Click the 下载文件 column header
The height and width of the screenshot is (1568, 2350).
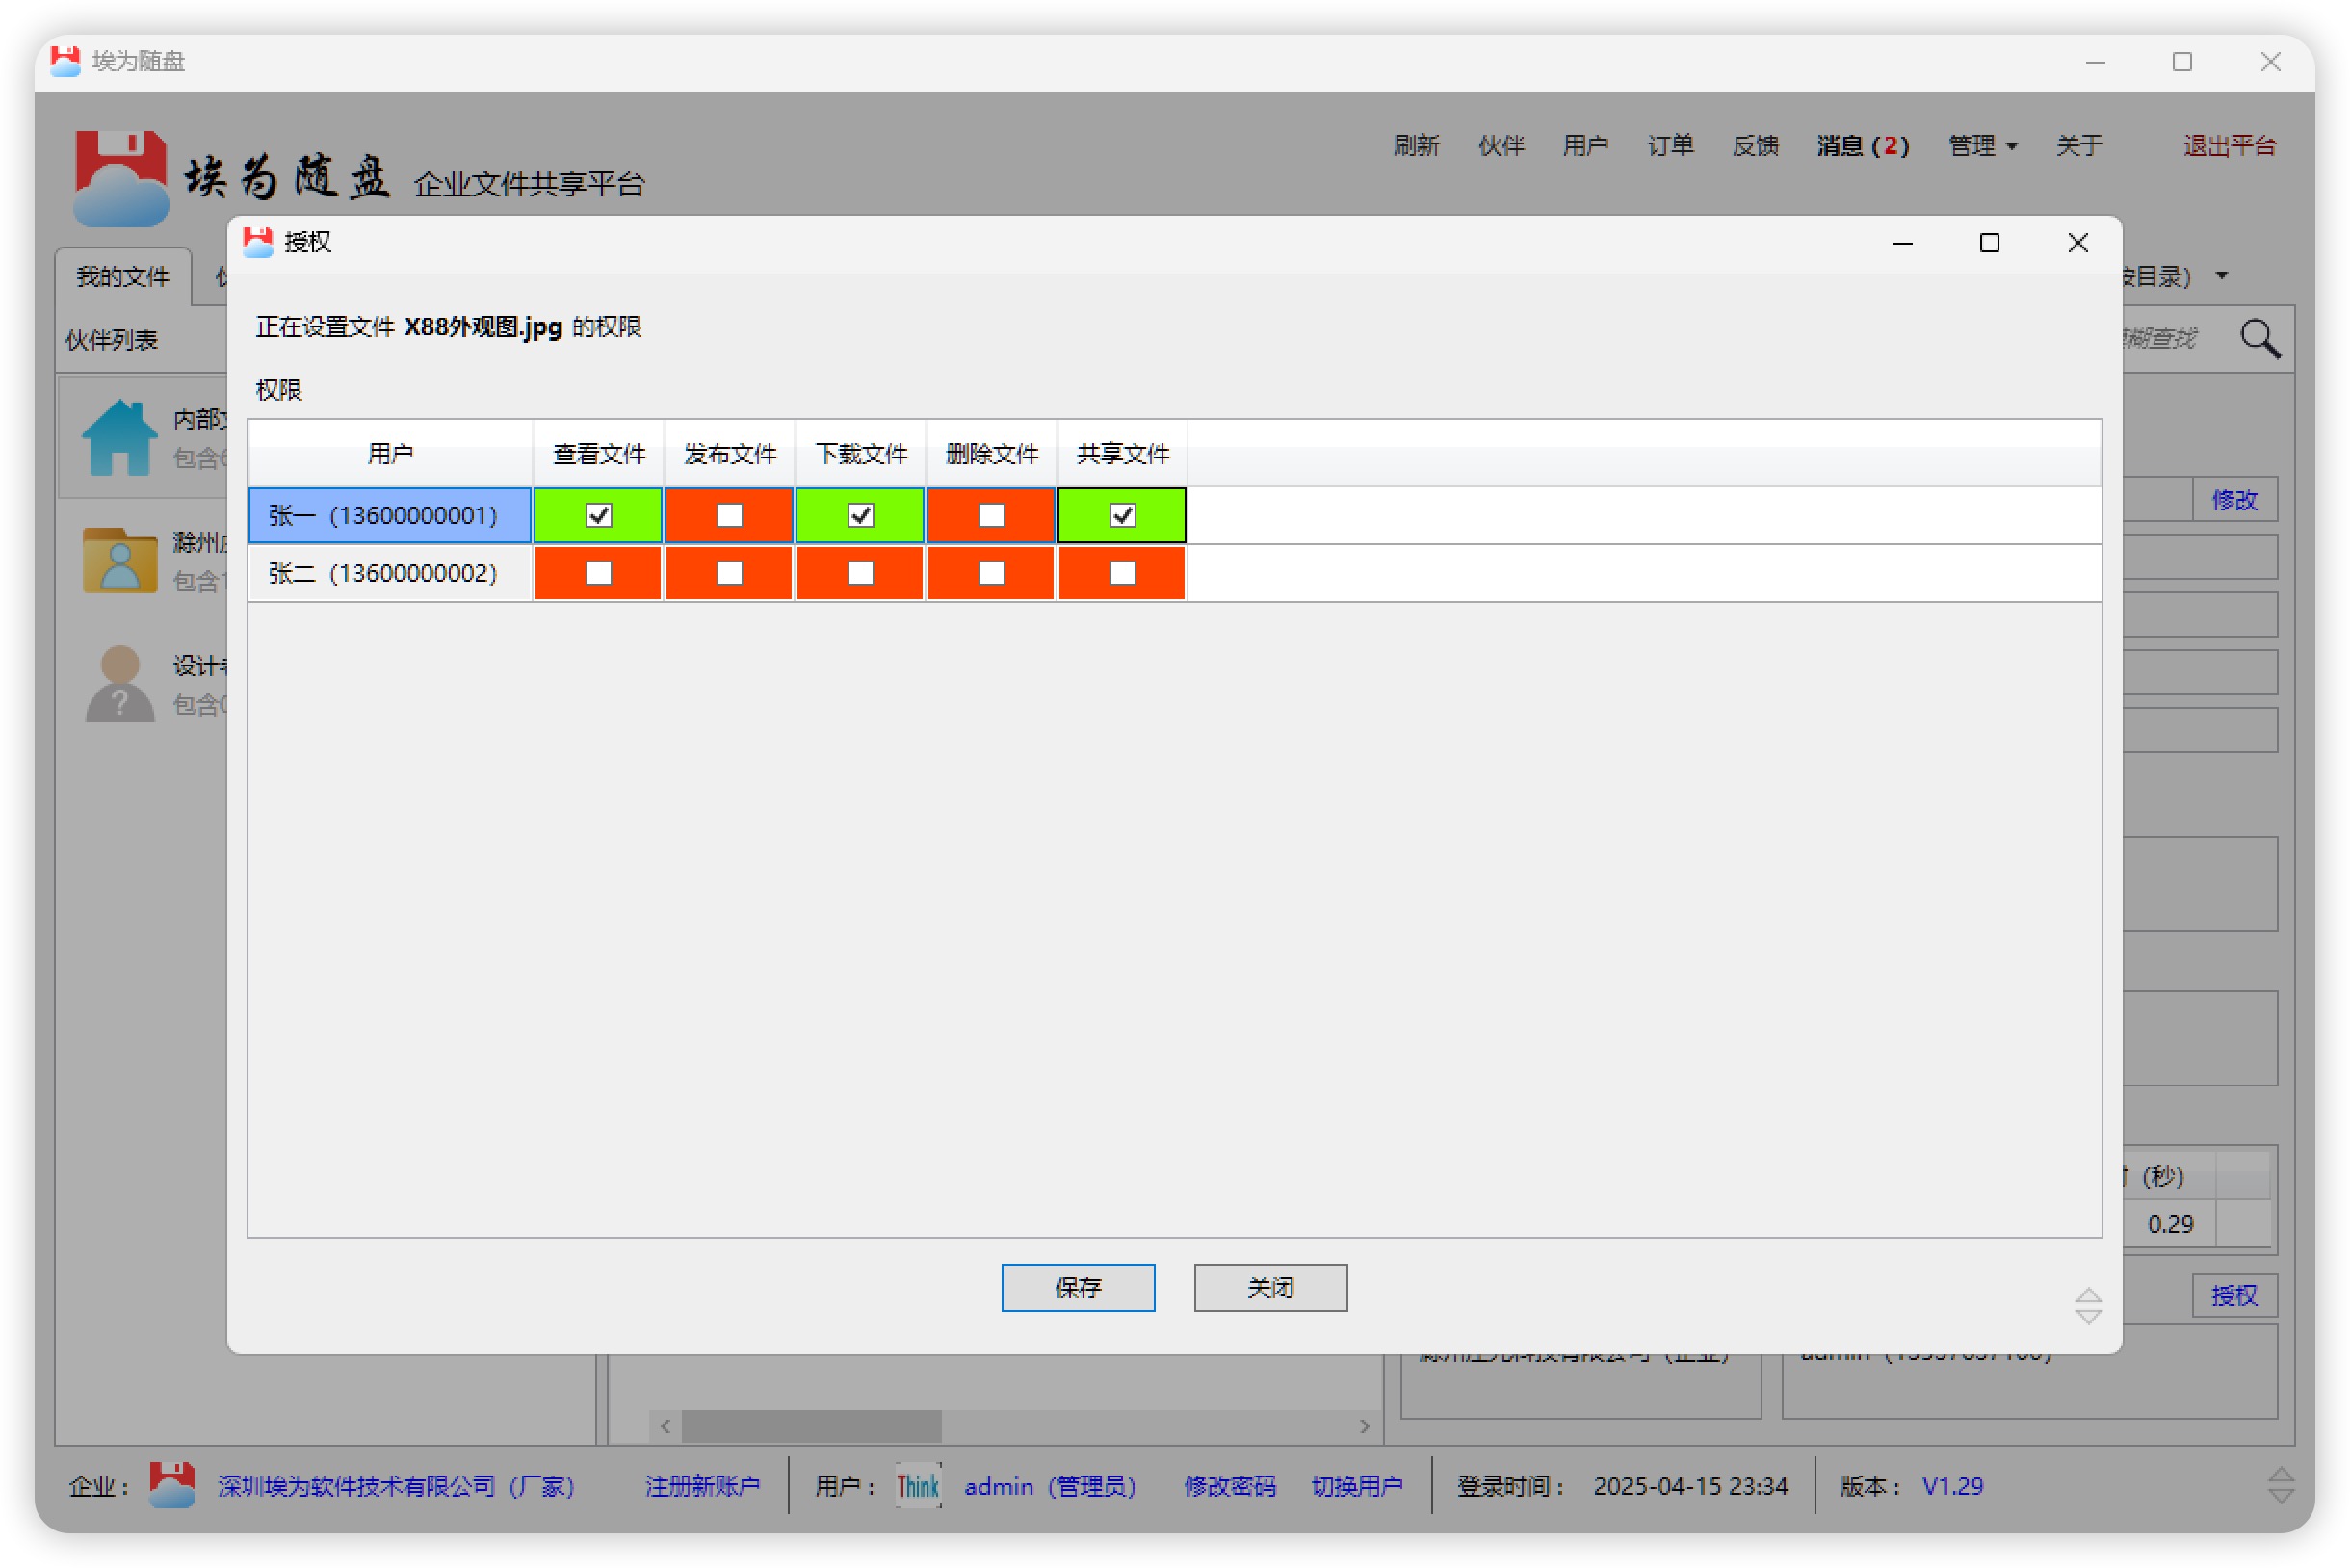(x=860, y=454)
